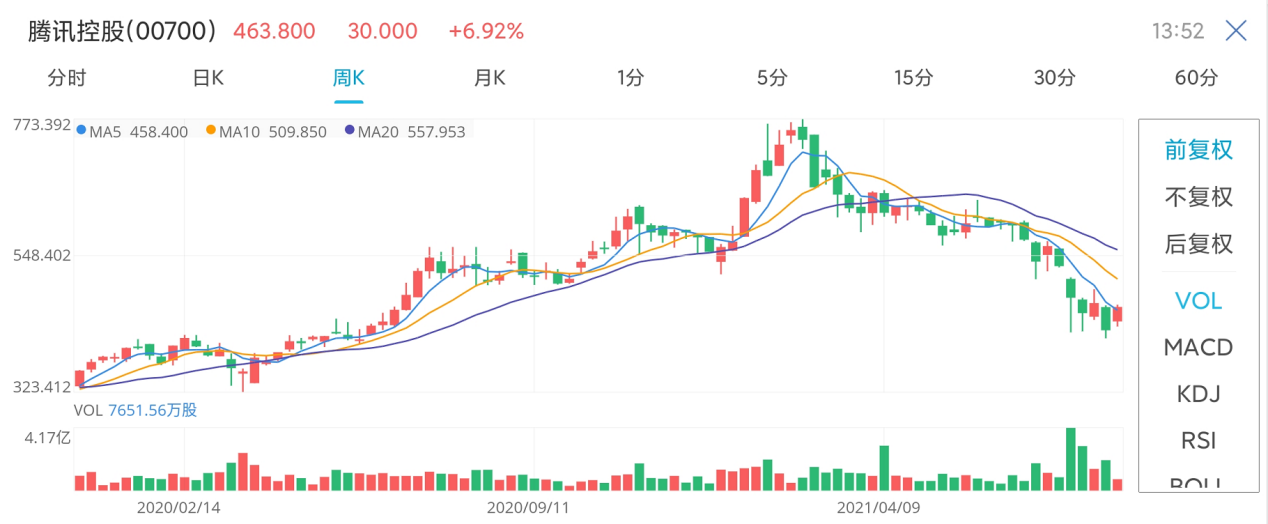Choose 不复权 unadjusted price option
The height and width of the screenshot is (524, 1268).
point(1198,197)
